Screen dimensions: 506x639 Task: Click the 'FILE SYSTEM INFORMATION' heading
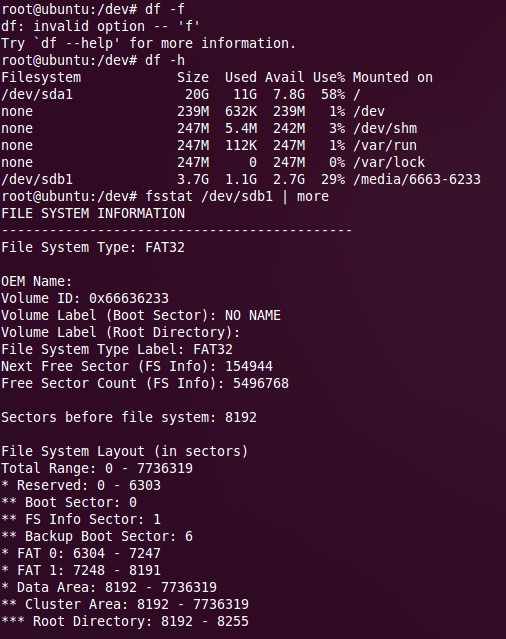93,213
